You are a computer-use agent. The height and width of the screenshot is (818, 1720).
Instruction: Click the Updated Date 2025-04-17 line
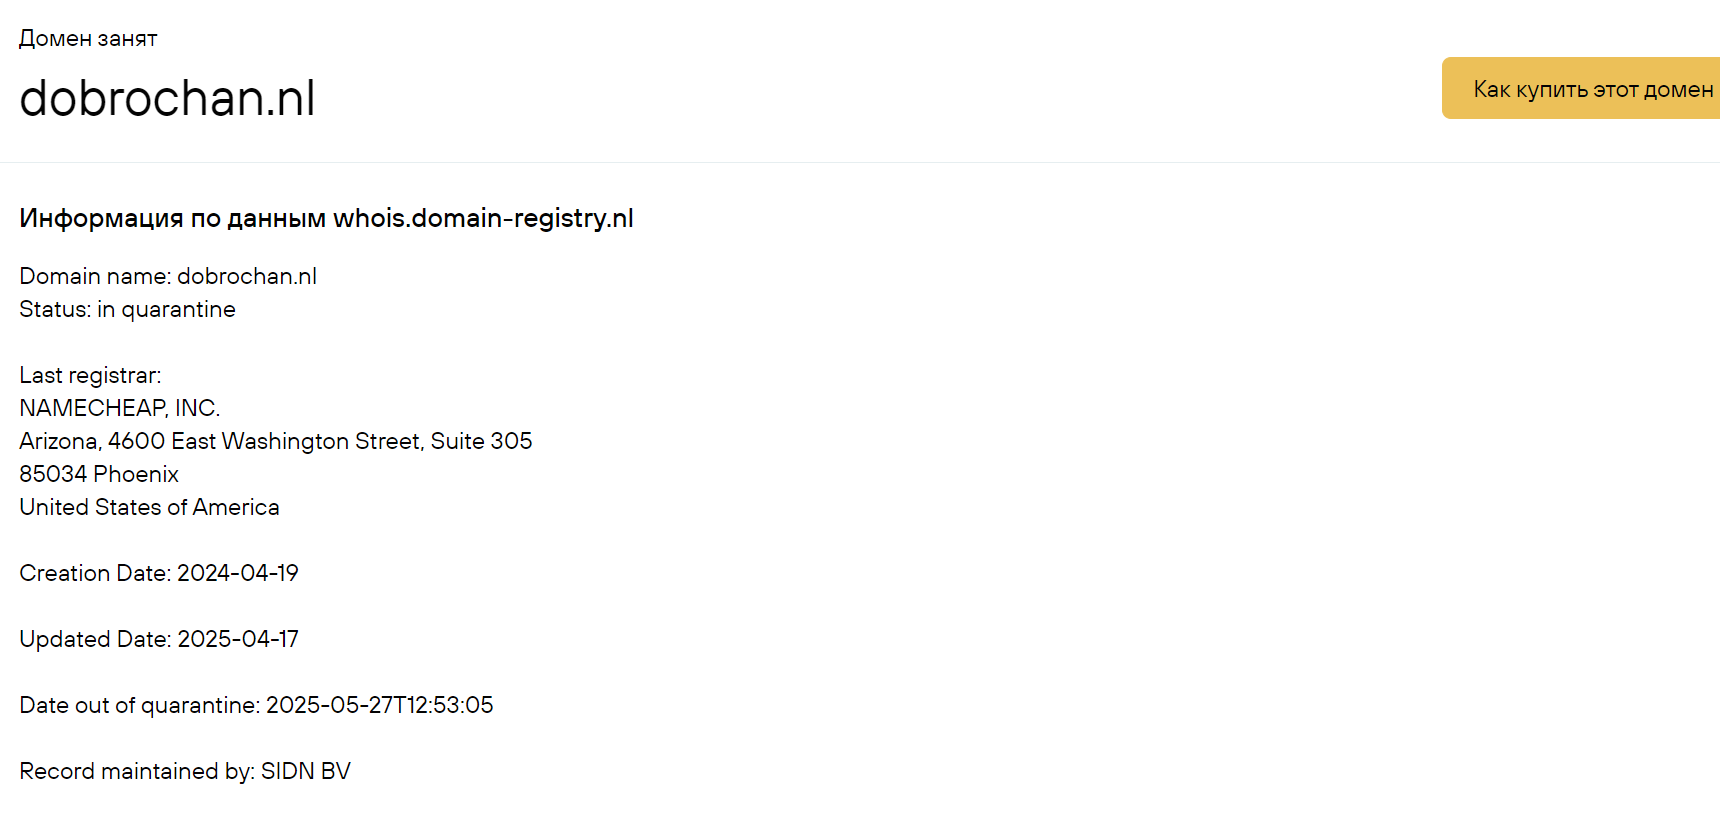(159, 639)
